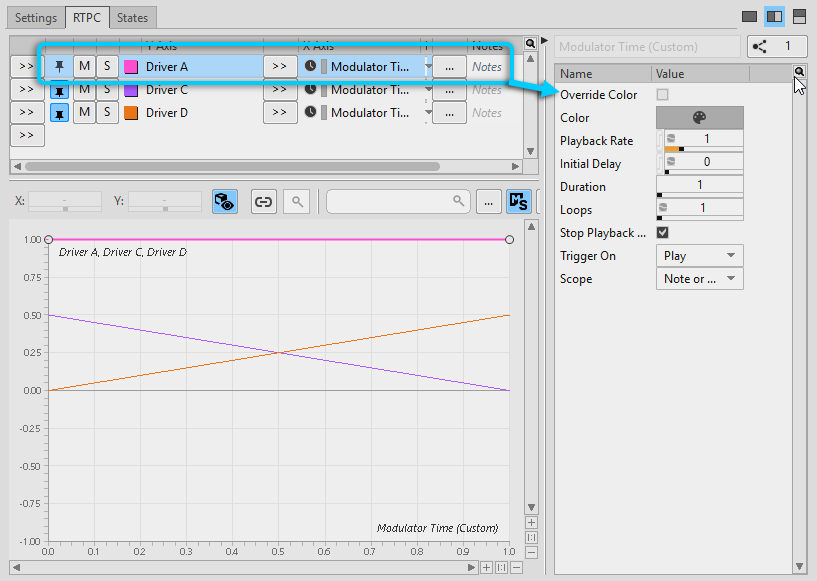Expand Driver A's X Axis modulator dropdown
The height and width of the screenshot is (581, 817).
[428, 67]
